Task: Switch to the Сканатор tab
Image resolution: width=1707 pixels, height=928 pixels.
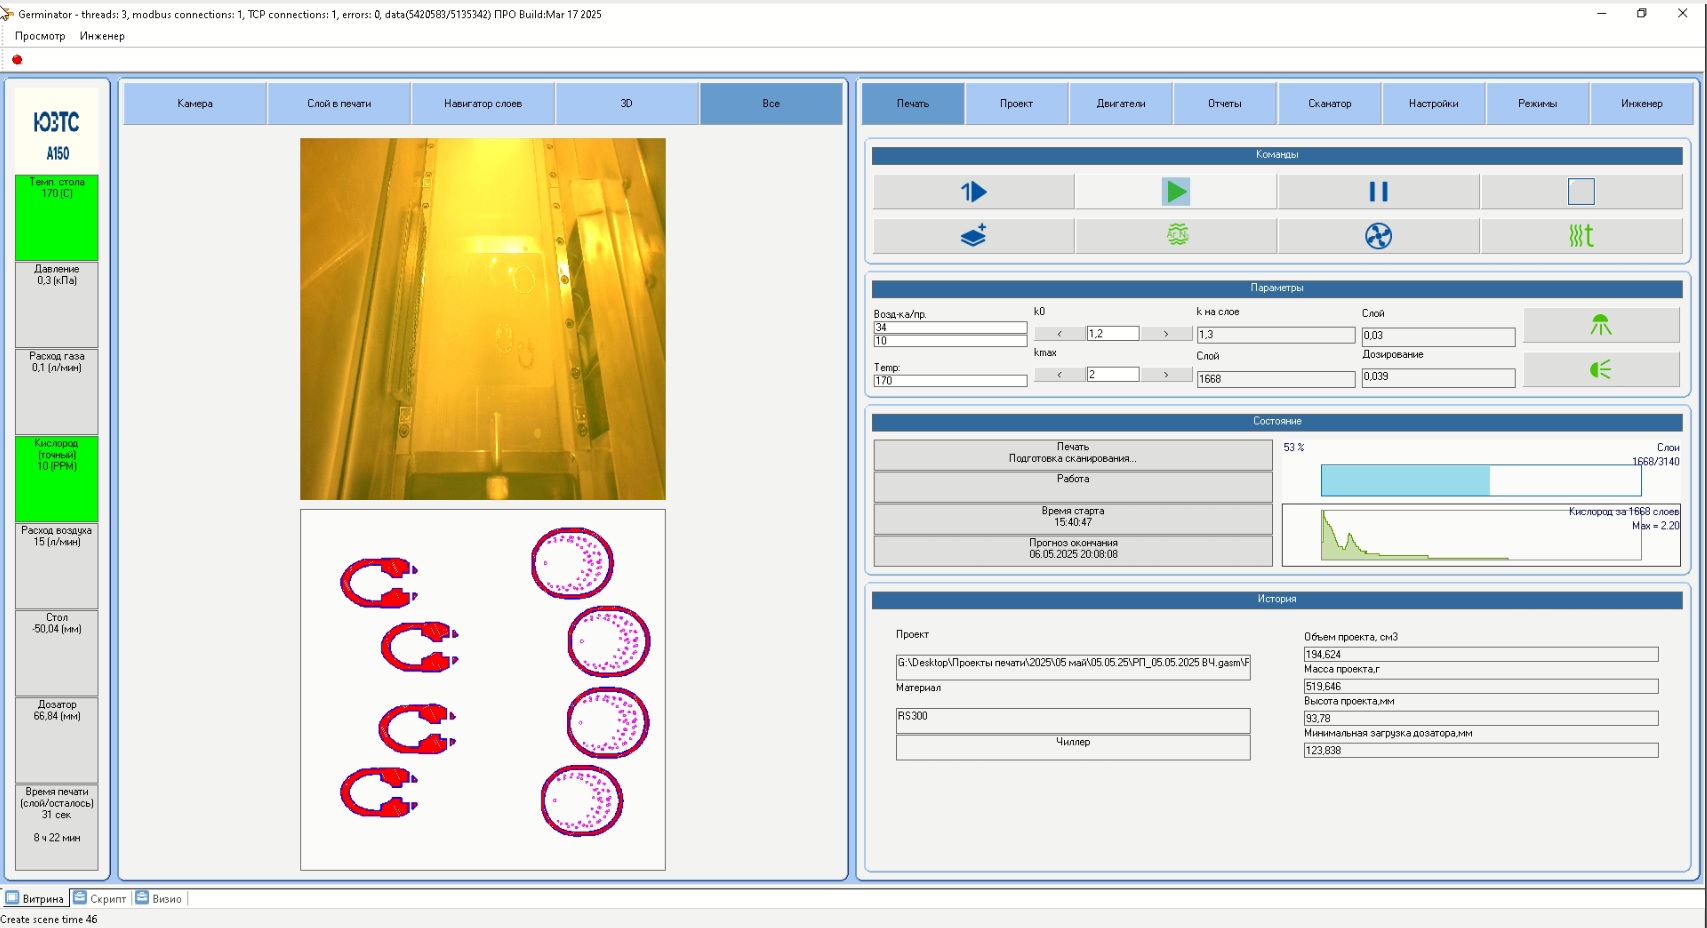Action: pyautogui.click(x=1329, y=104)
